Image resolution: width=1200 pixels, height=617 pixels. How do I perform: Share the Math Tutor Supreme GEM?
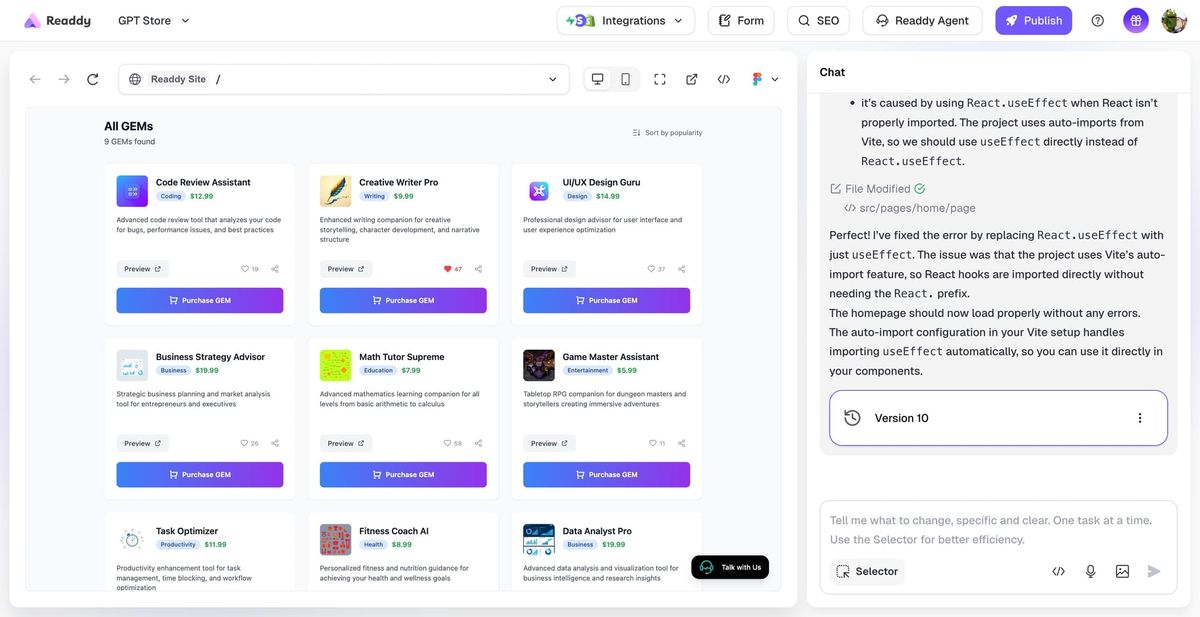478,443
